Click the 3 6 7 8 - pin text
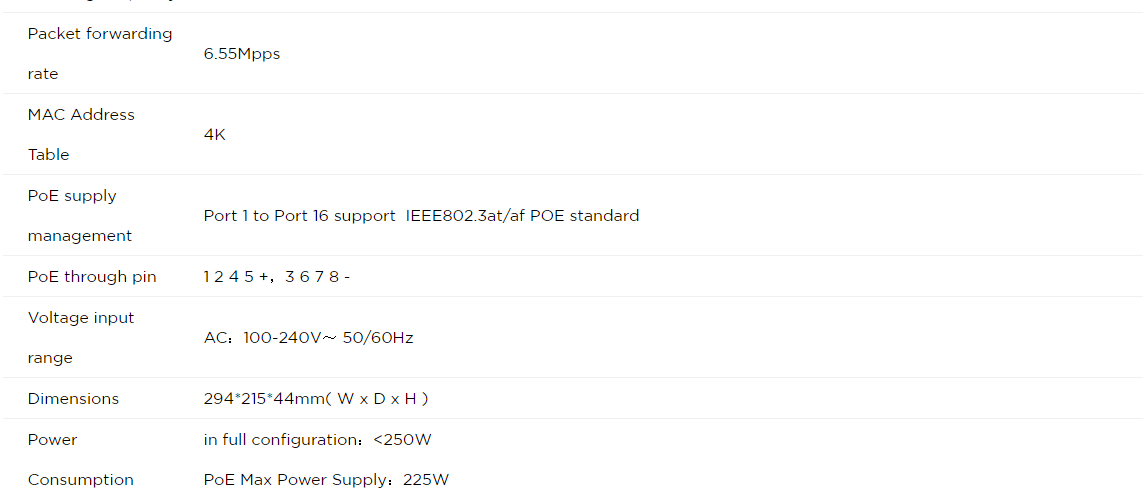The image size is (1144, 493). 318,276
